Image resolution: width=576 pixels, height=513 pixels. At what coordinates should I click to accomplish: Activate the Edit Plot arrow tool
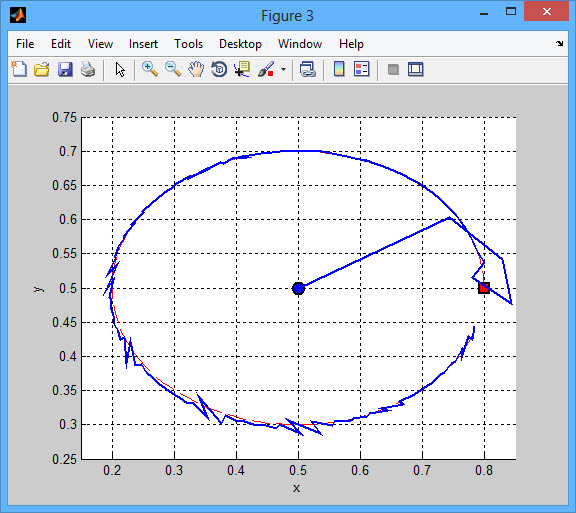click(x=120, y=69)
